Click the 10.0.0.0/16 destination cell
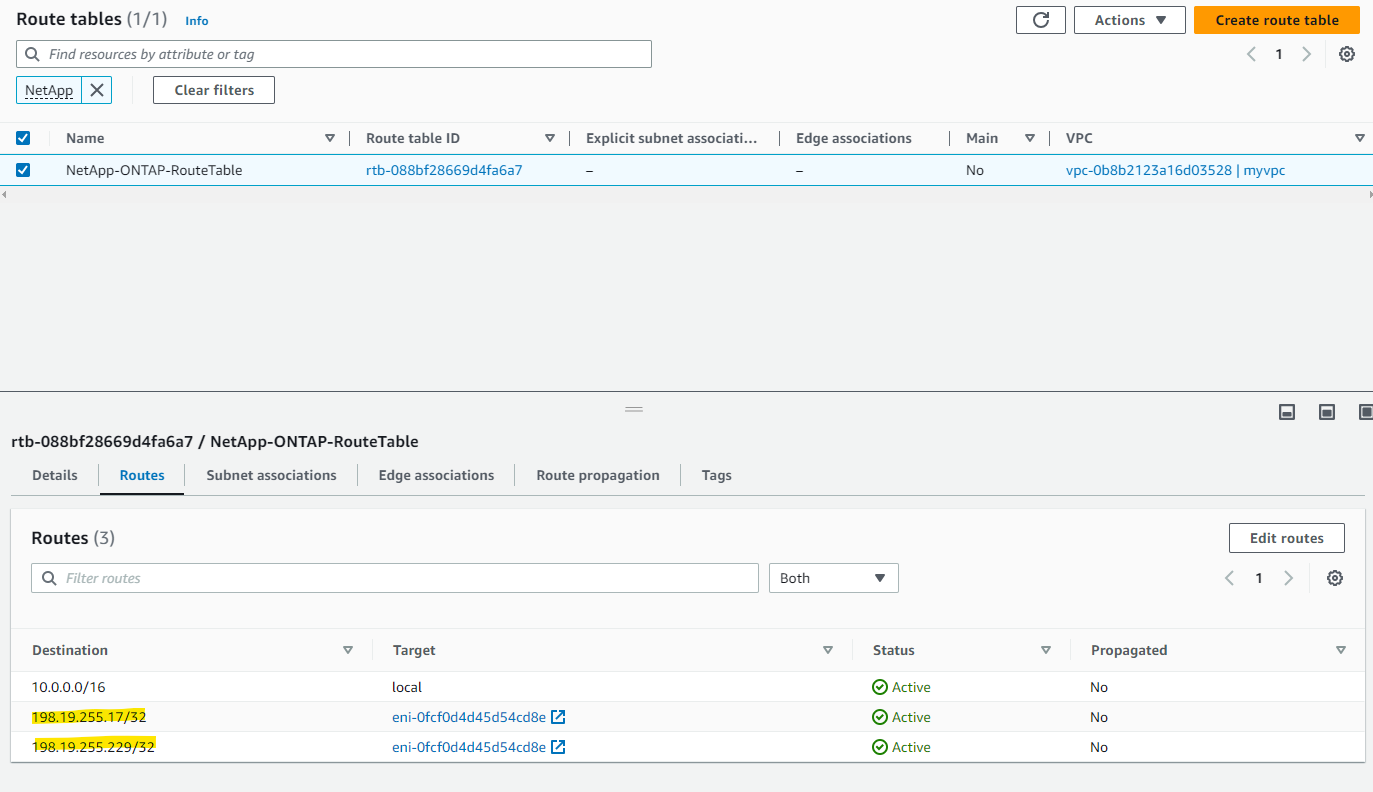 [68, 687]
